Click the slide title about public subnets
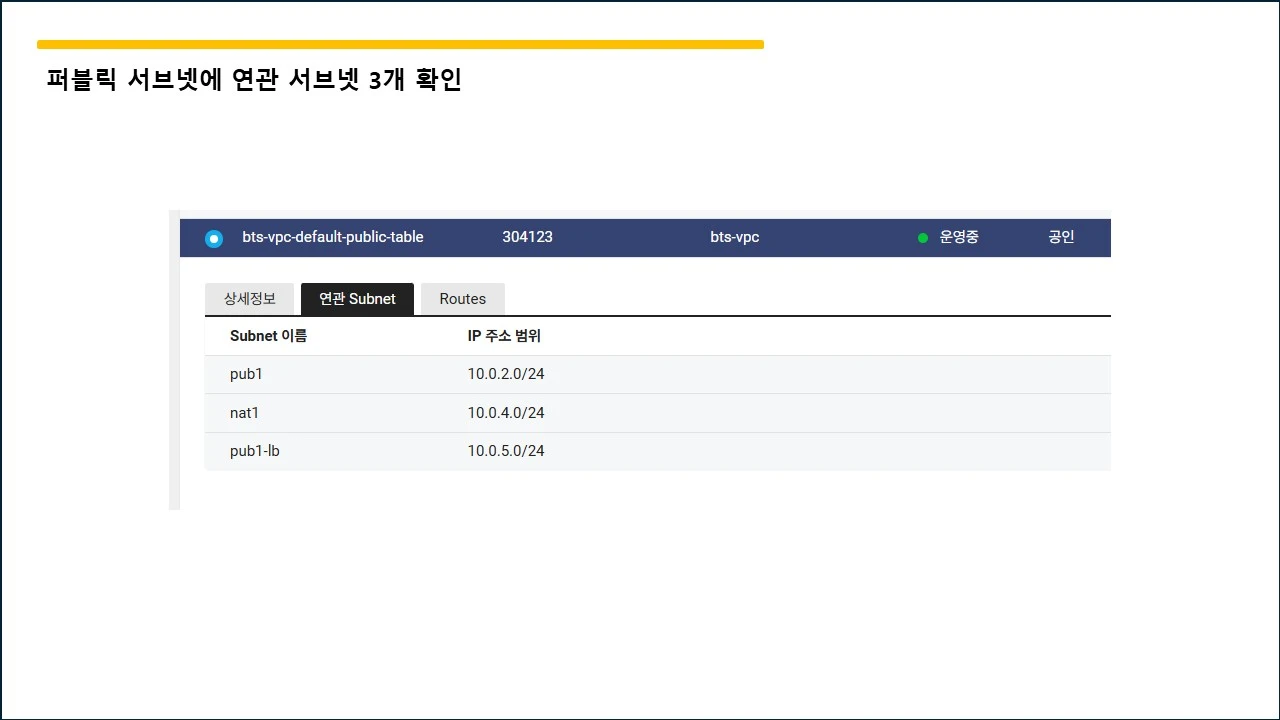 point(254,80)
